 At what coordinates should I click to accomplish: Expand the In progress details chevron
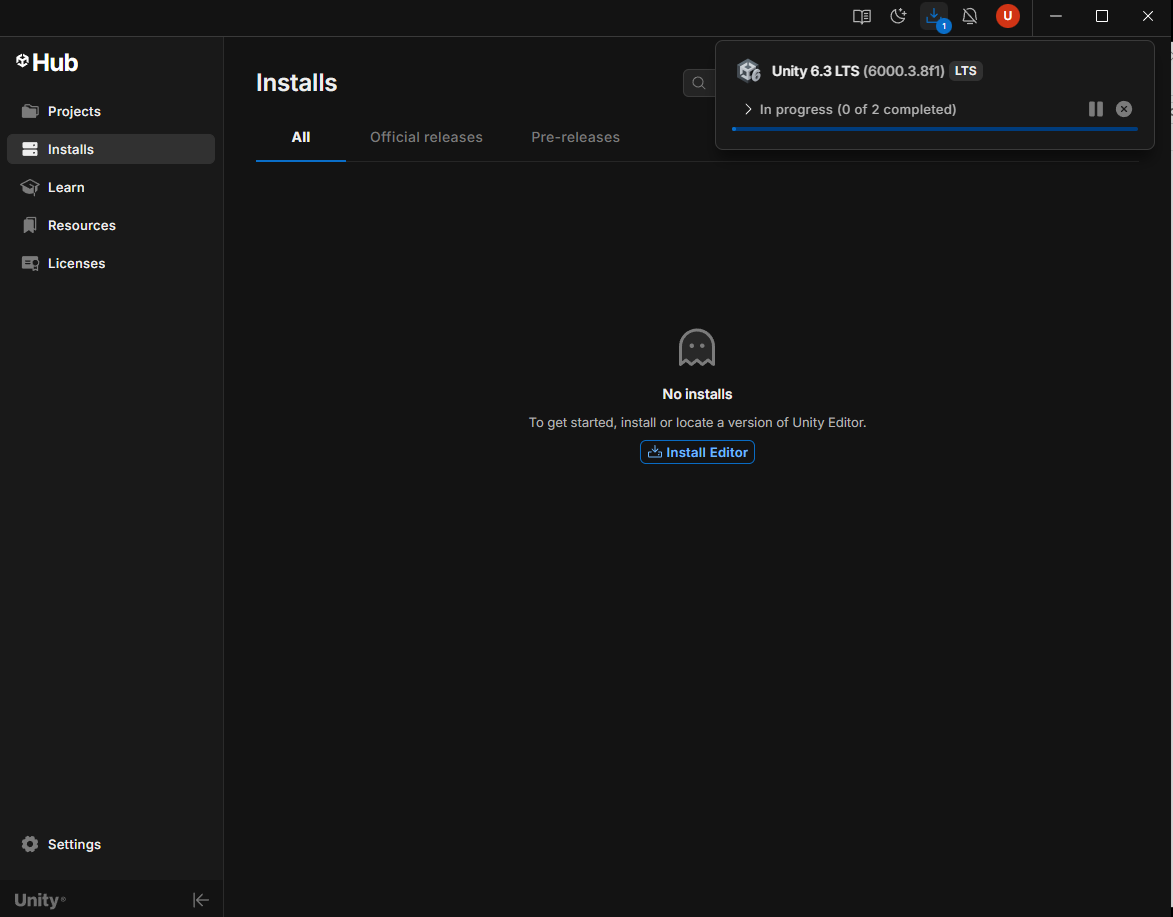(748, 109)
